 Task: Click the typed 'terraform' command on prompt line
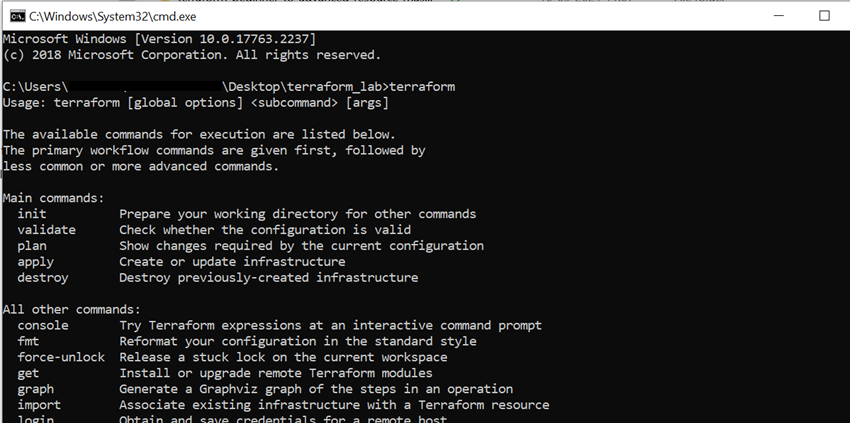(x=422, y=87)
